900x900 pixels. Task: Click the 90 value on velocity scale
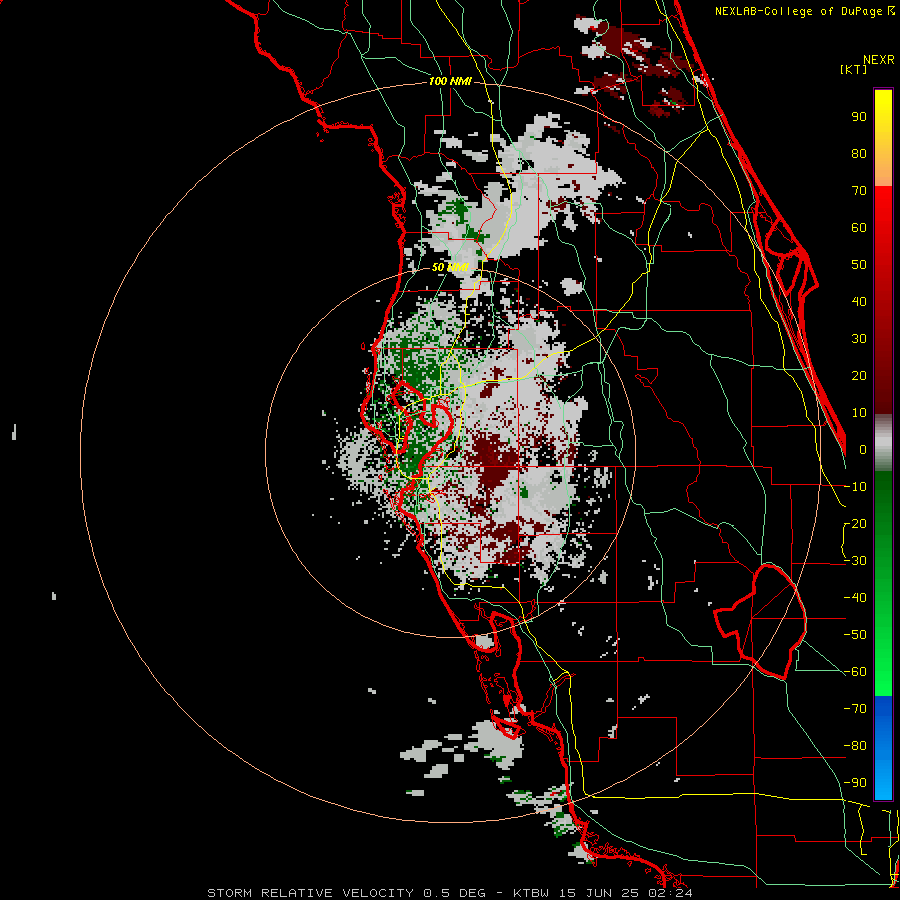coord(859,117)
